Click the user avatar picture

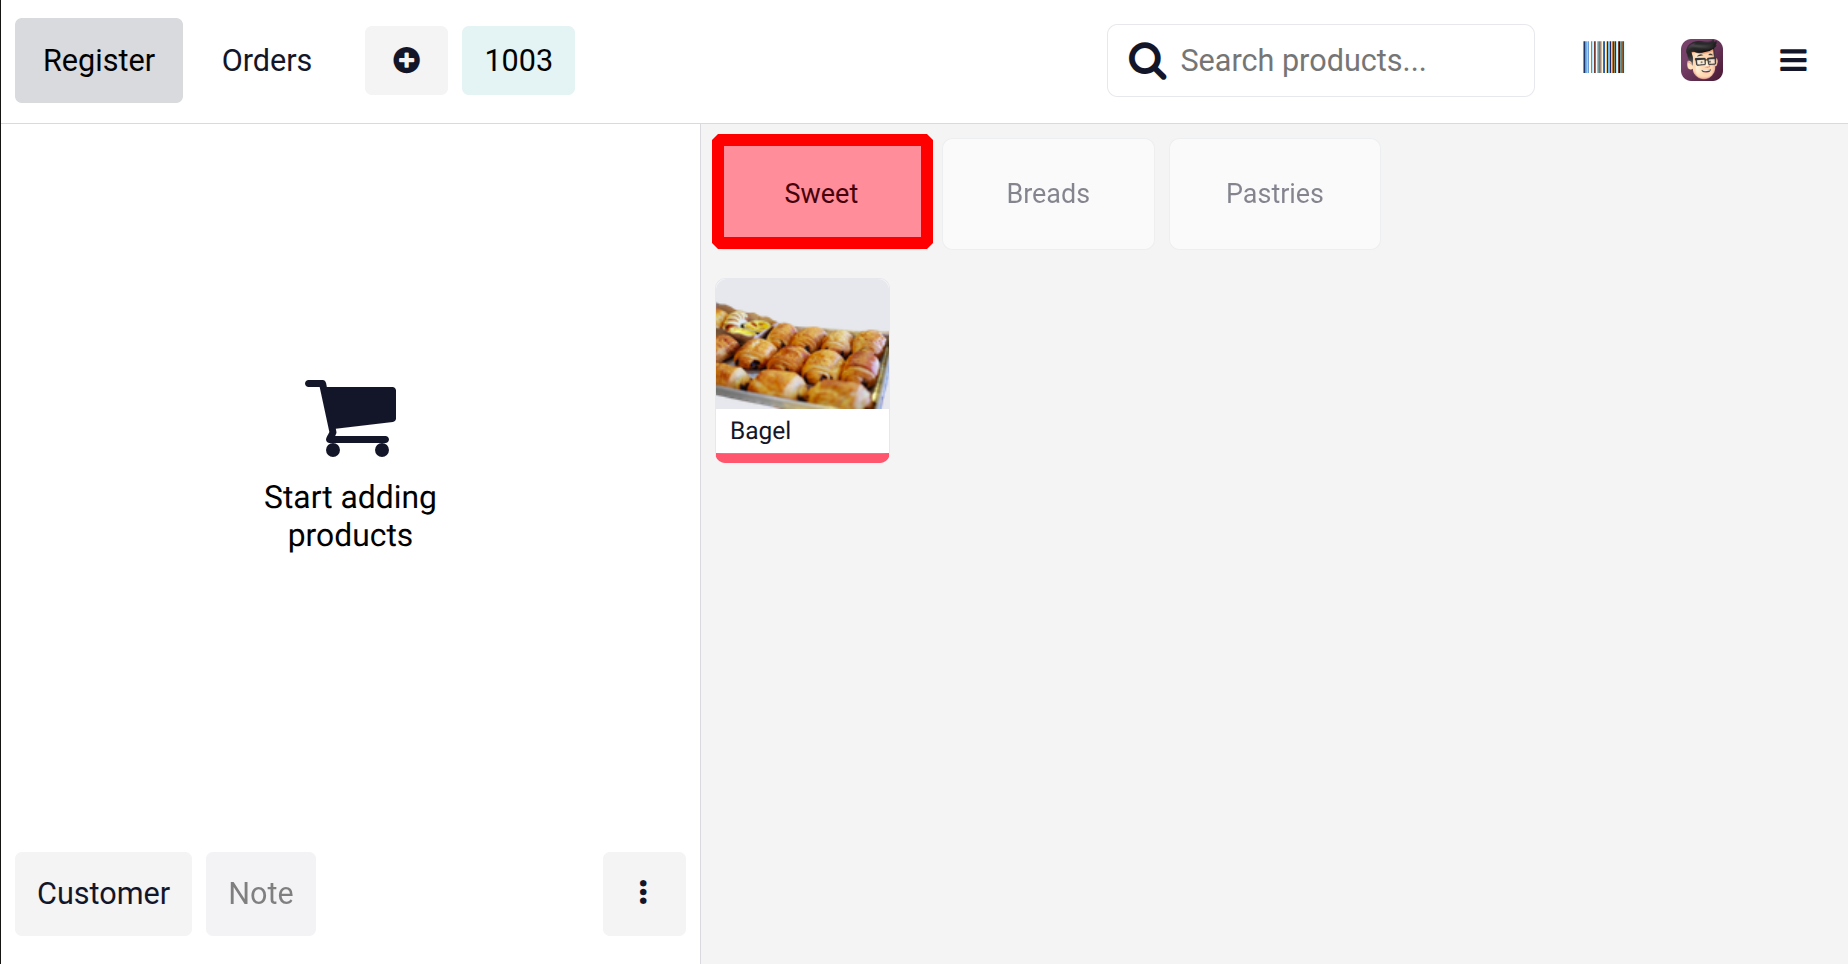click(1701, 60)
